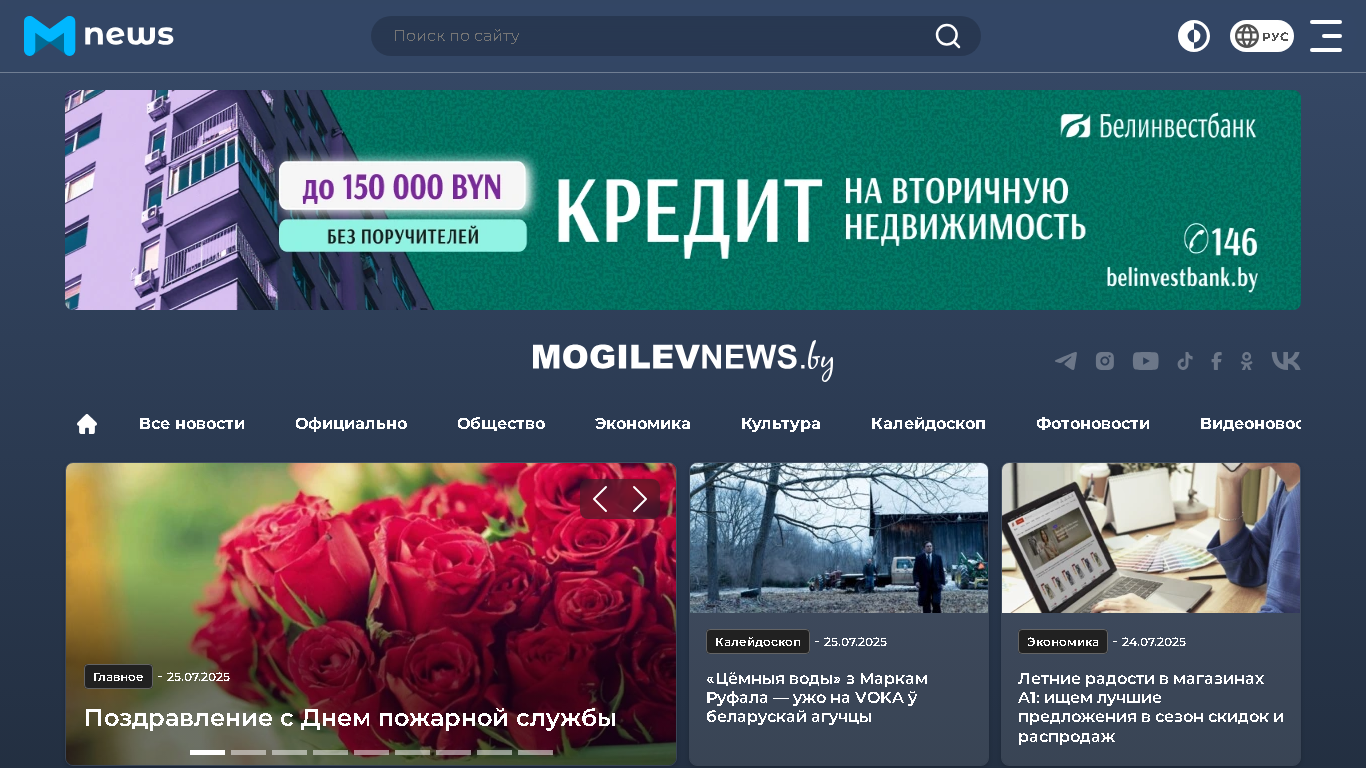Open the VK social link
1366x768 pixels.
(x=1286, y=361)
